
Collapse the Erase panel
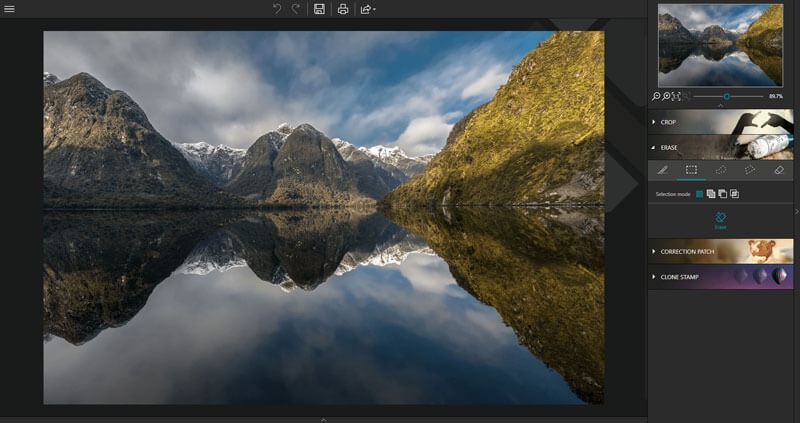720,147
